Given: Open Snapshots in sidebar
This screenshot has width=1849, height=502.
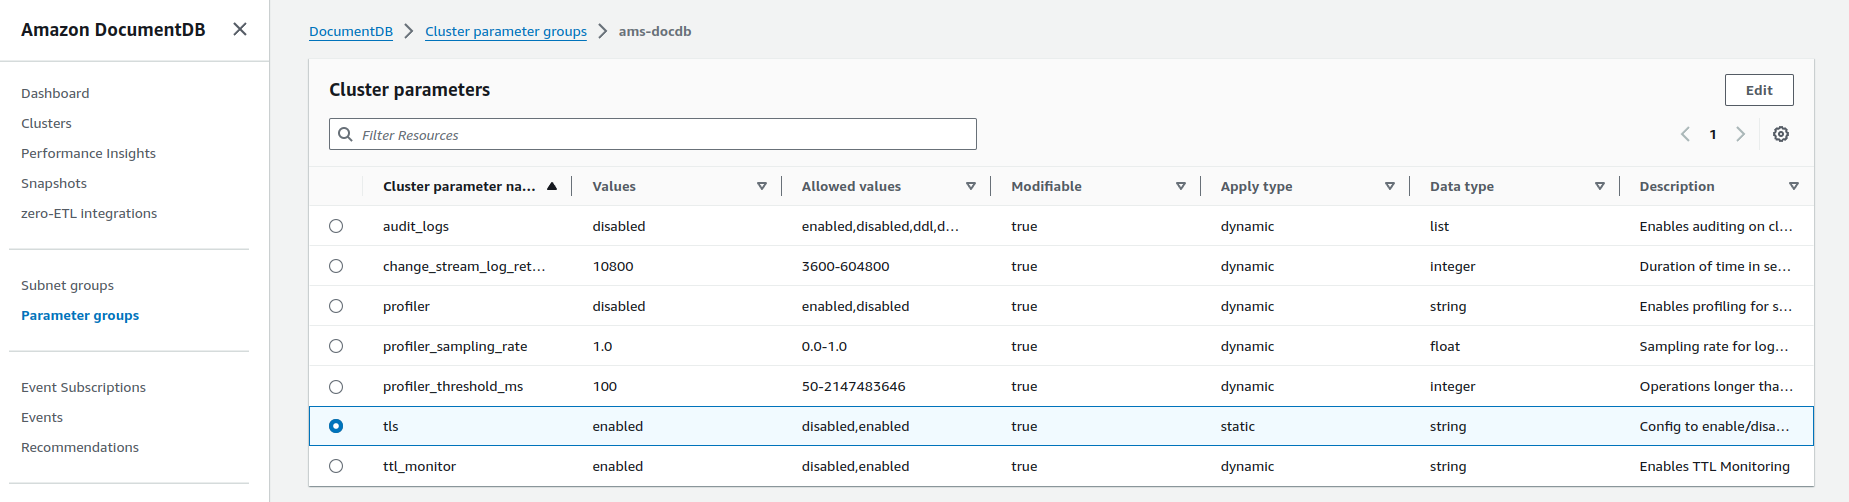Looking at the screenshot, I should coord(54,183).
